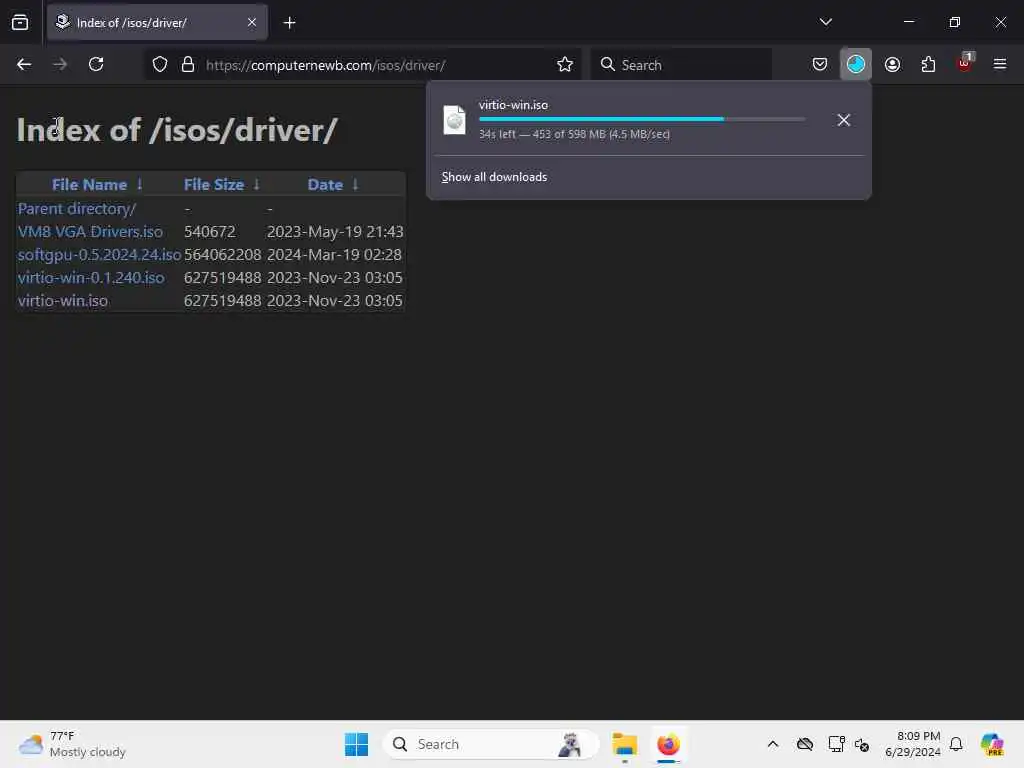This screenshot has height=768, width=1024.
Task: Open a new tab with plus button
Action: [x=289, y=23]
